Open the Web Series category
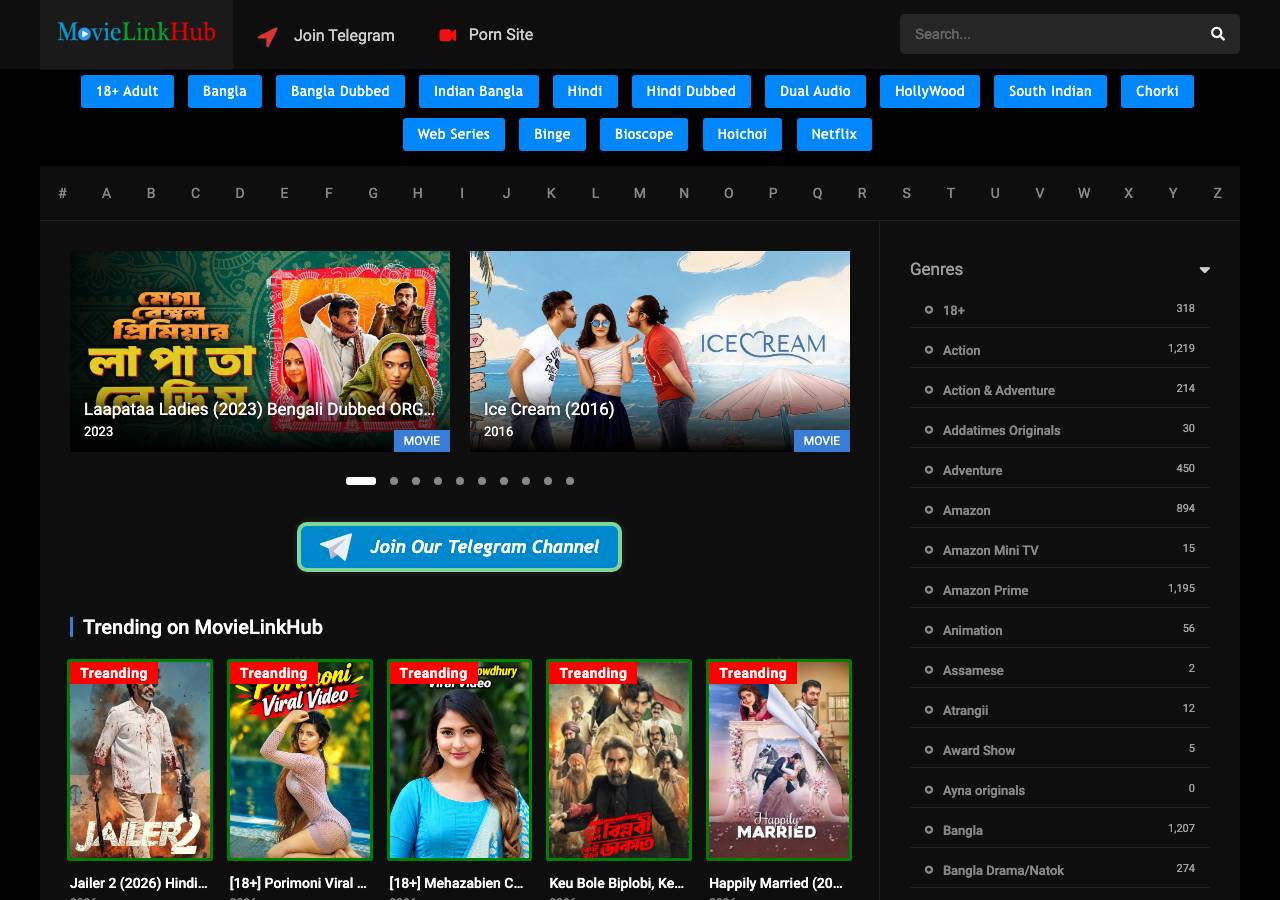 pyautogui.click(x=454, y=134)
